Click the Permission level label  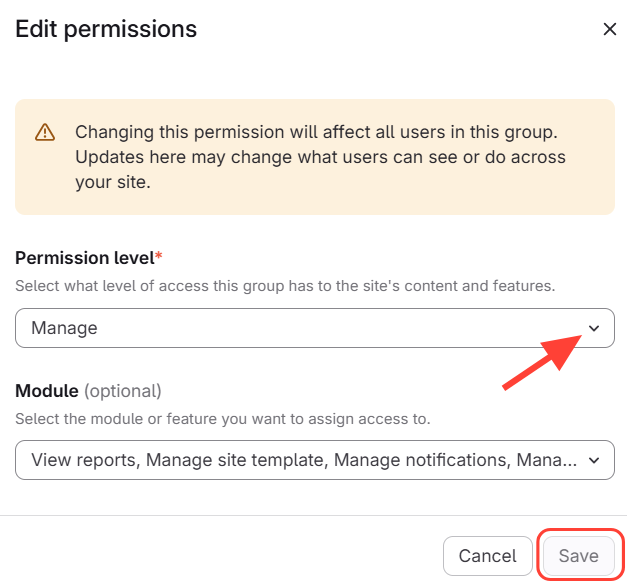click(x=84, y=258)
